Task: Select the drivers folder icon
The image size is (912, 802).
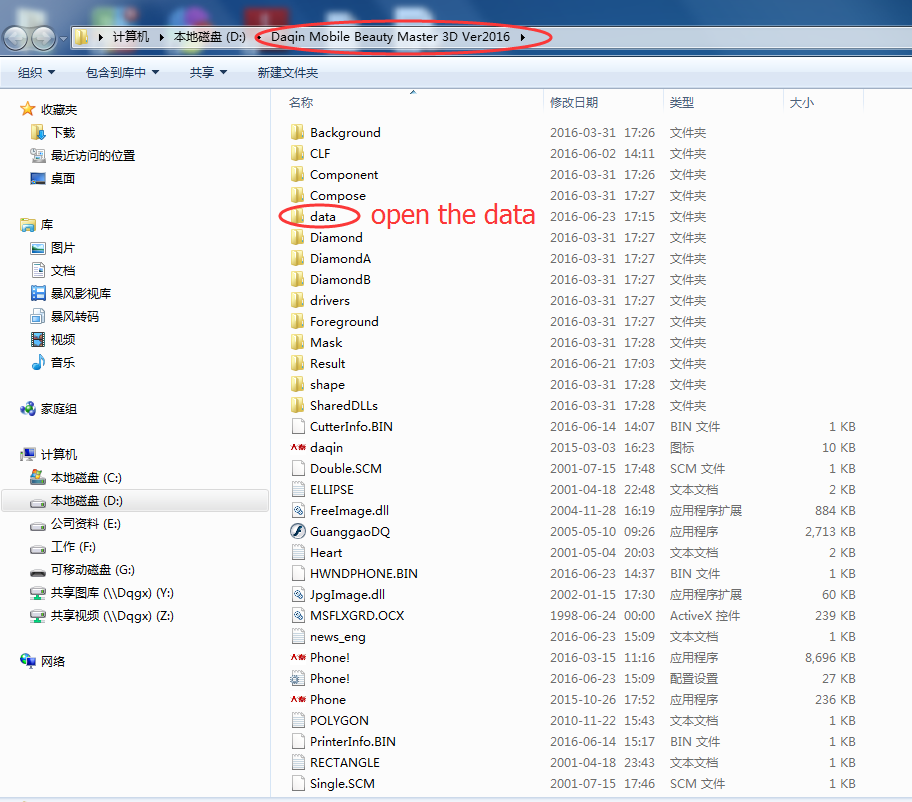Action: (297, 300)
